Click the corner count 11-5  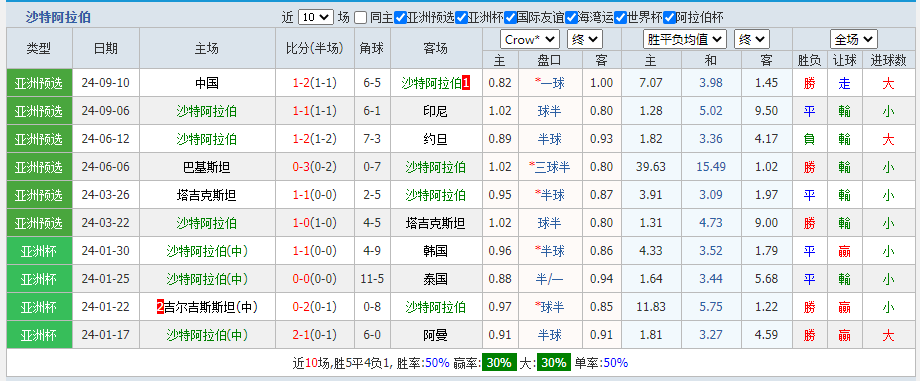(x=372, y=279)
